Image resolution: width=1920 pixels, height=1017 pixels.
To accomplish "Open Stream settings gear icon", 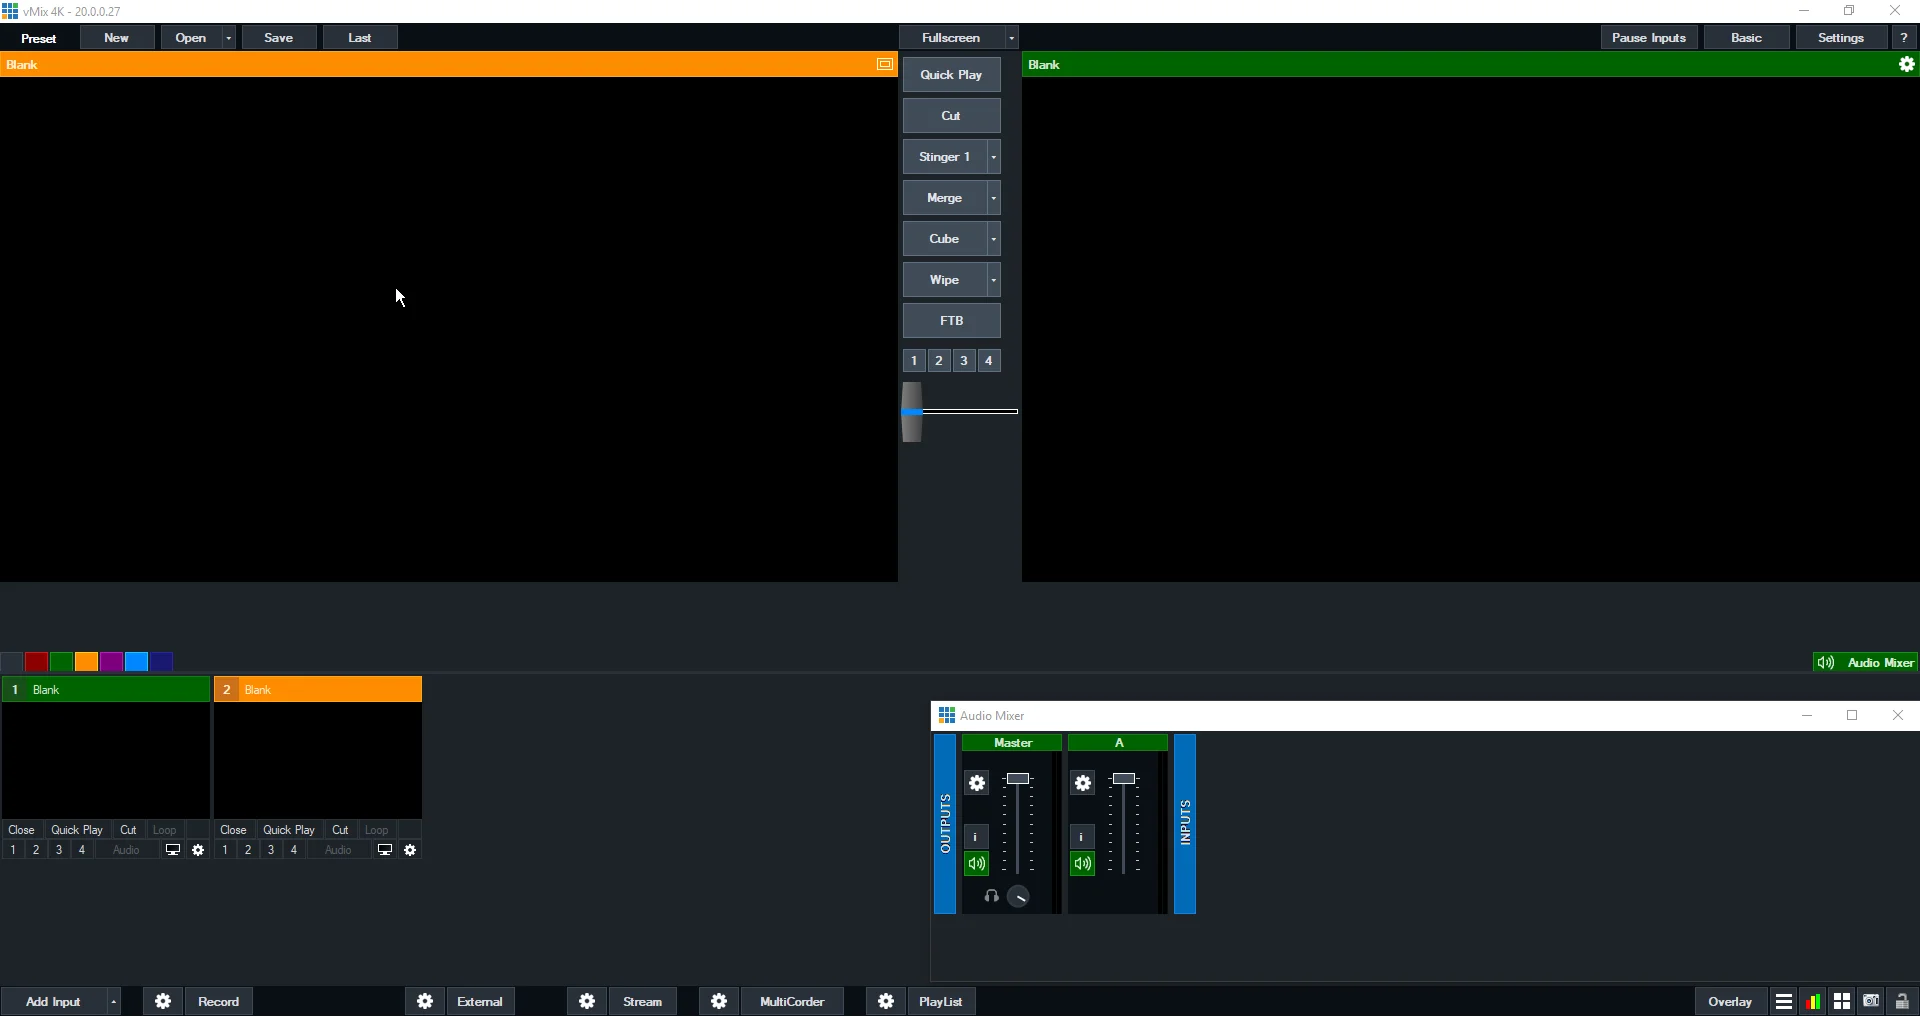I will 587,1002.
